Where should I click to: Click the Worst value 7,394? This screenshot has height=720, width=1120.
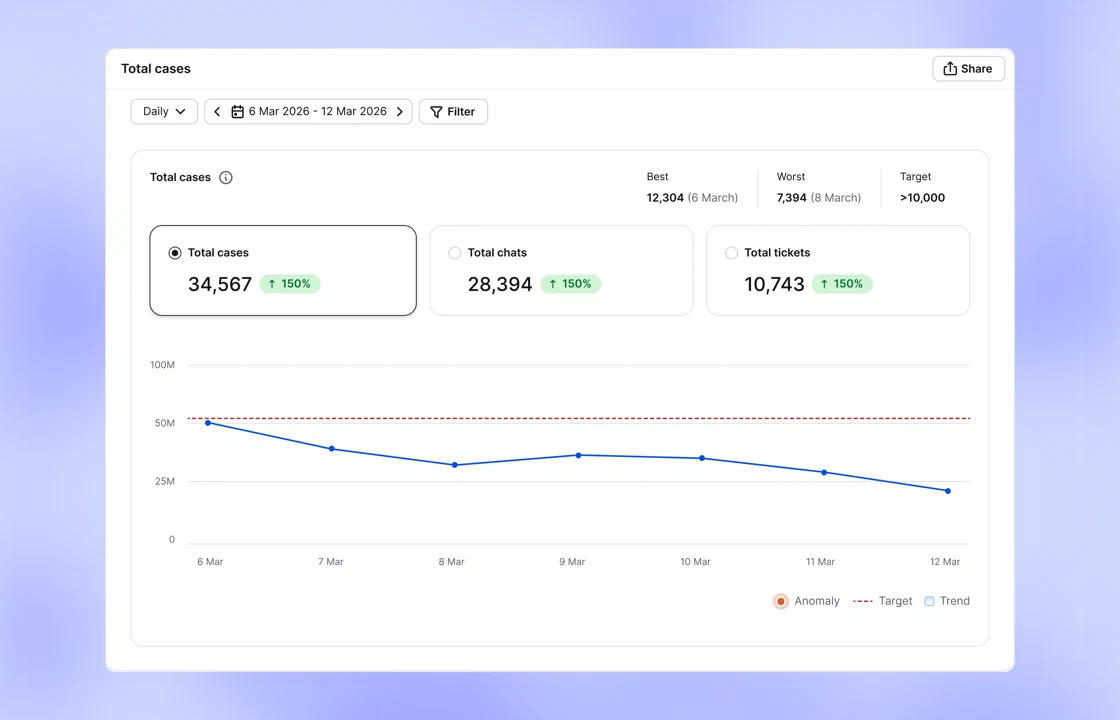click(791, 198)
